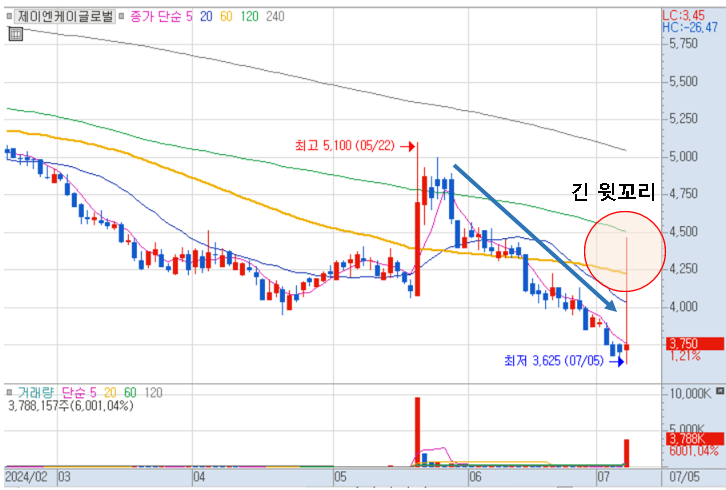Image resolution: width=726 pixels, height=490 pixels.
Task: Click small square marker before 거래량
Action: 9,392
